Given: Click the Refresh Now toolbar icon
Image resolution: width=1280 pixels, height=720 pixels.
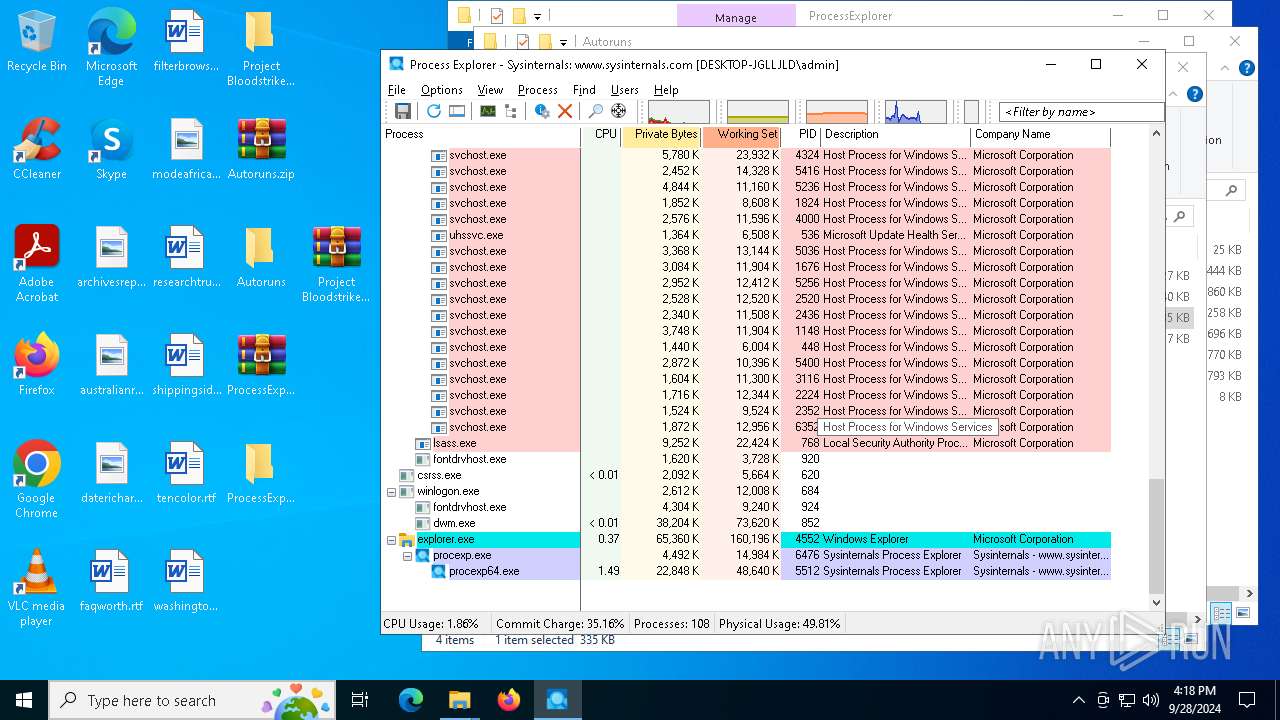Looking at the screenshot, I should coord(433,111).
